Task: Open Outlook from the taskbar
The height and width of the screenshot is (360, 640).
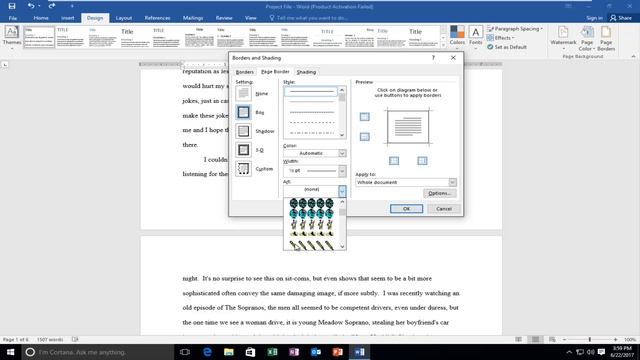Action: pos(316,352)
